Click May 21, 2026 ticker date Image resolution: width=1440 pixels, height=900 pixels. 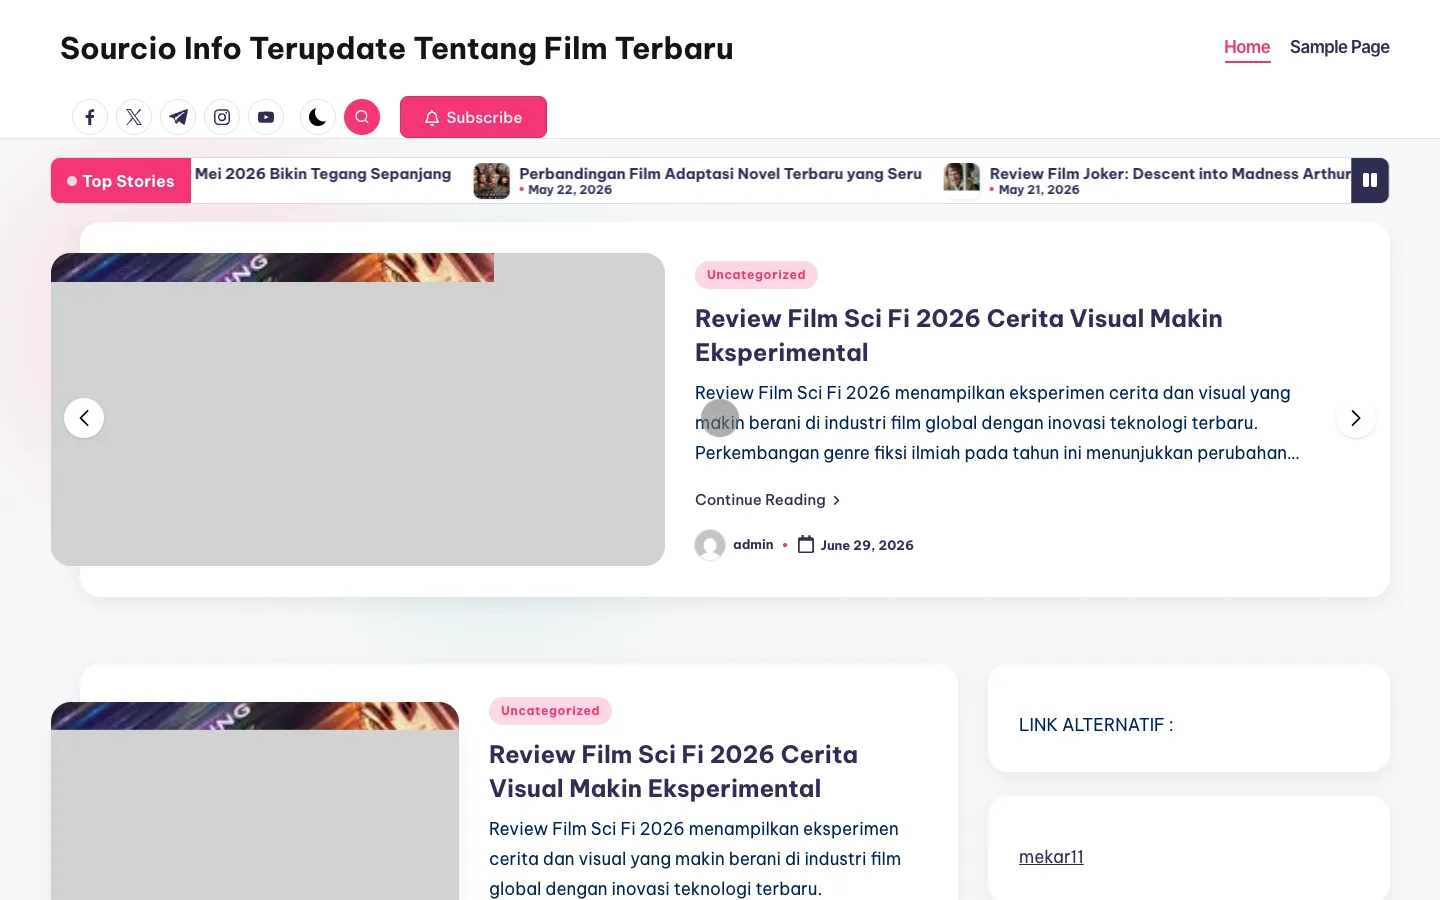click(x=1039, y=190)
